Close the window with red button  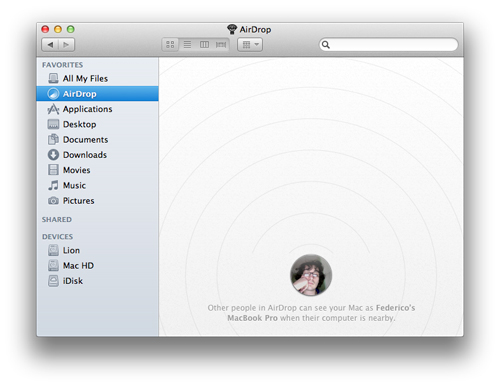45,29
